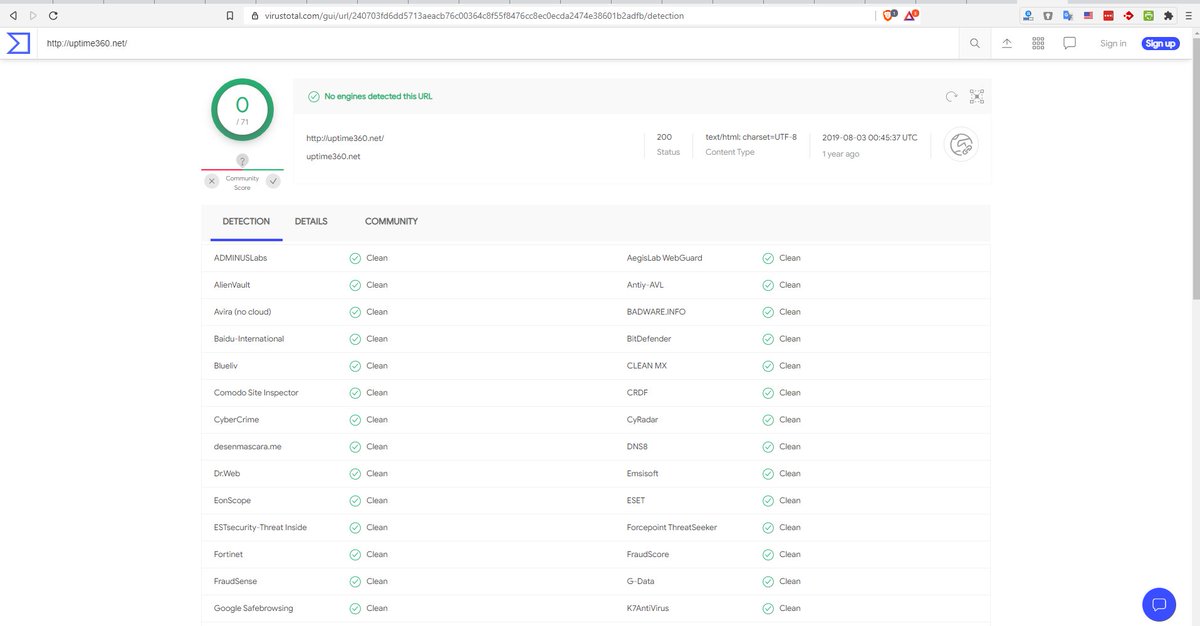Image resolution: width=1200 pixels, height=626 pixels.
Task: Open the red dots password extension
Action: (x=1108, y=16)
